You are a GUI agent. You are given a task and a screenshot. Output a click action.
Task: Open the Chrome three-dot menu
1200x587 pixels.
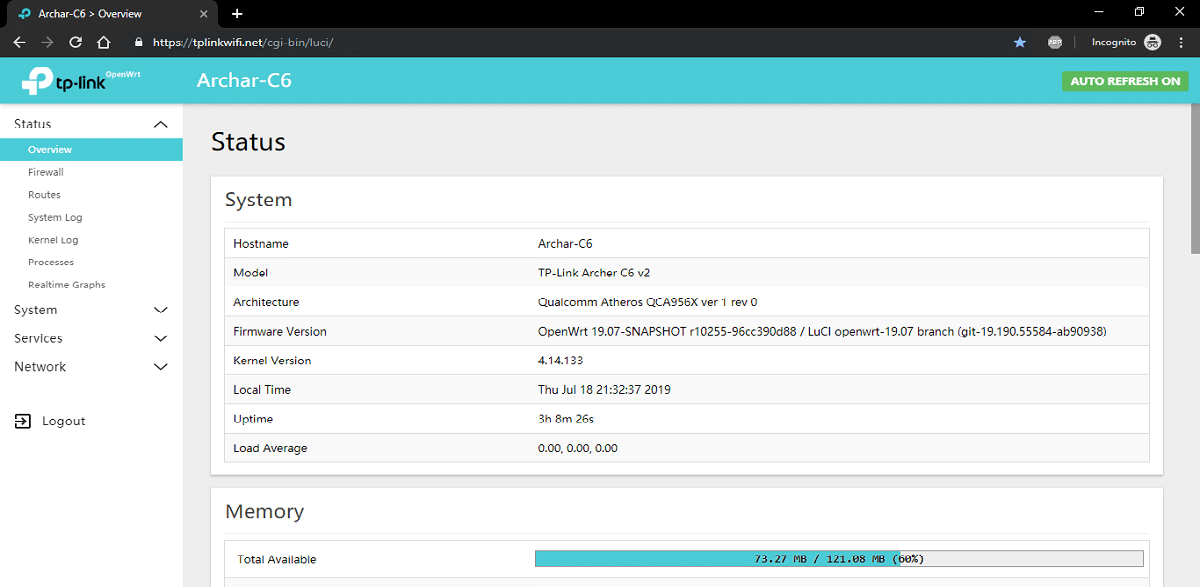(x=1181, y=43)
